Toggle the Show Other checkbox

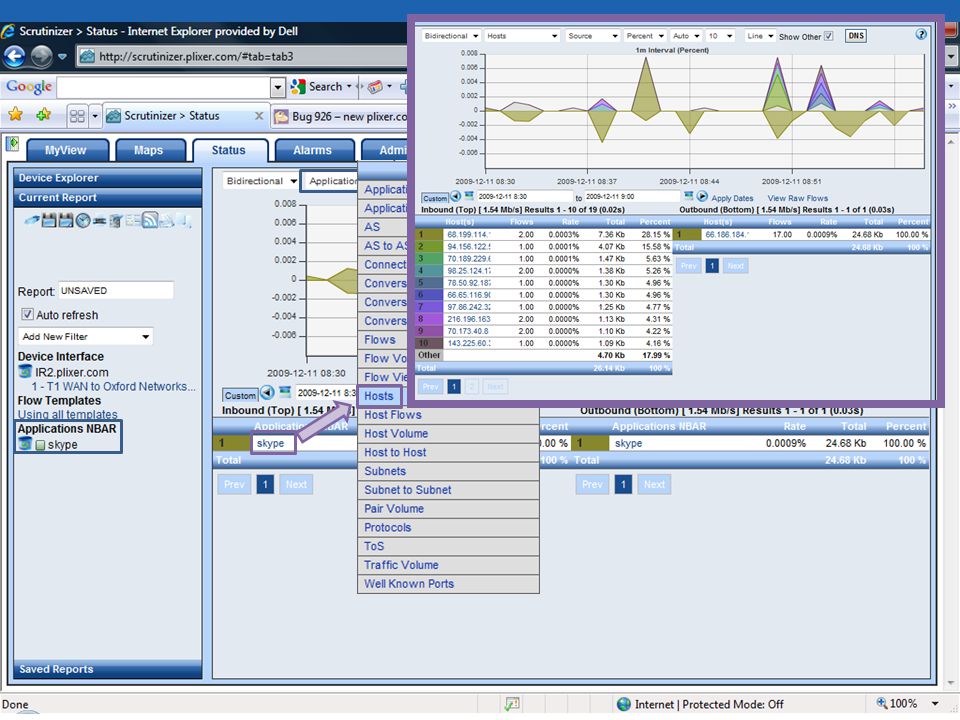(828, 36)
